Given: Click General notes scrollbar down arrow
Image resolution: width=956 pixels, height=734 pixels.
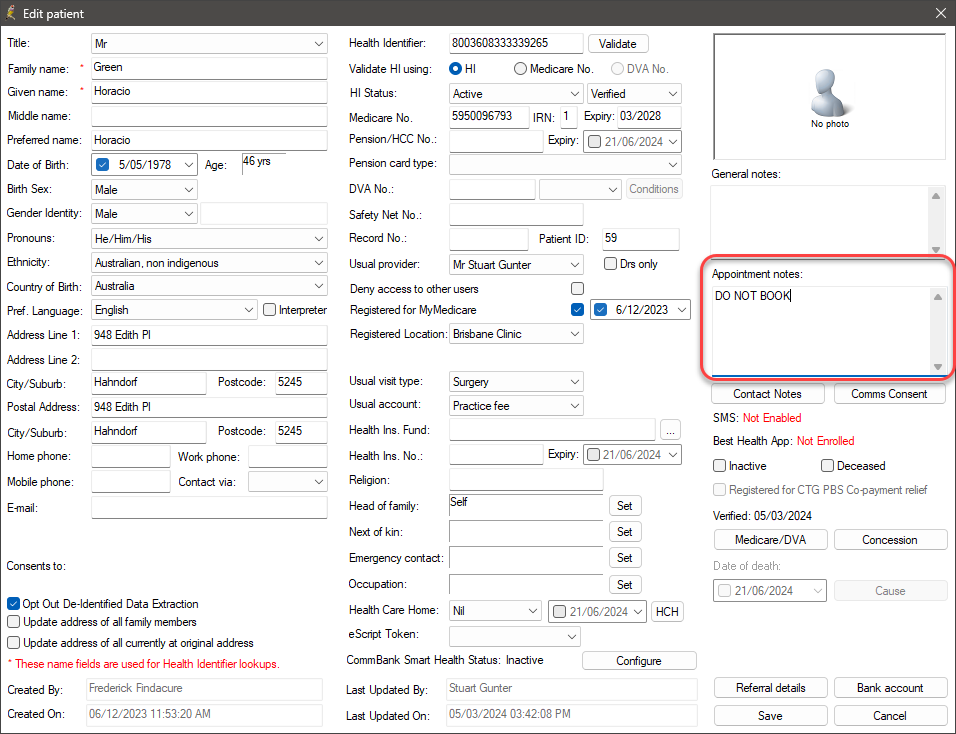Looking at the screenshot, I should (936, 249).
